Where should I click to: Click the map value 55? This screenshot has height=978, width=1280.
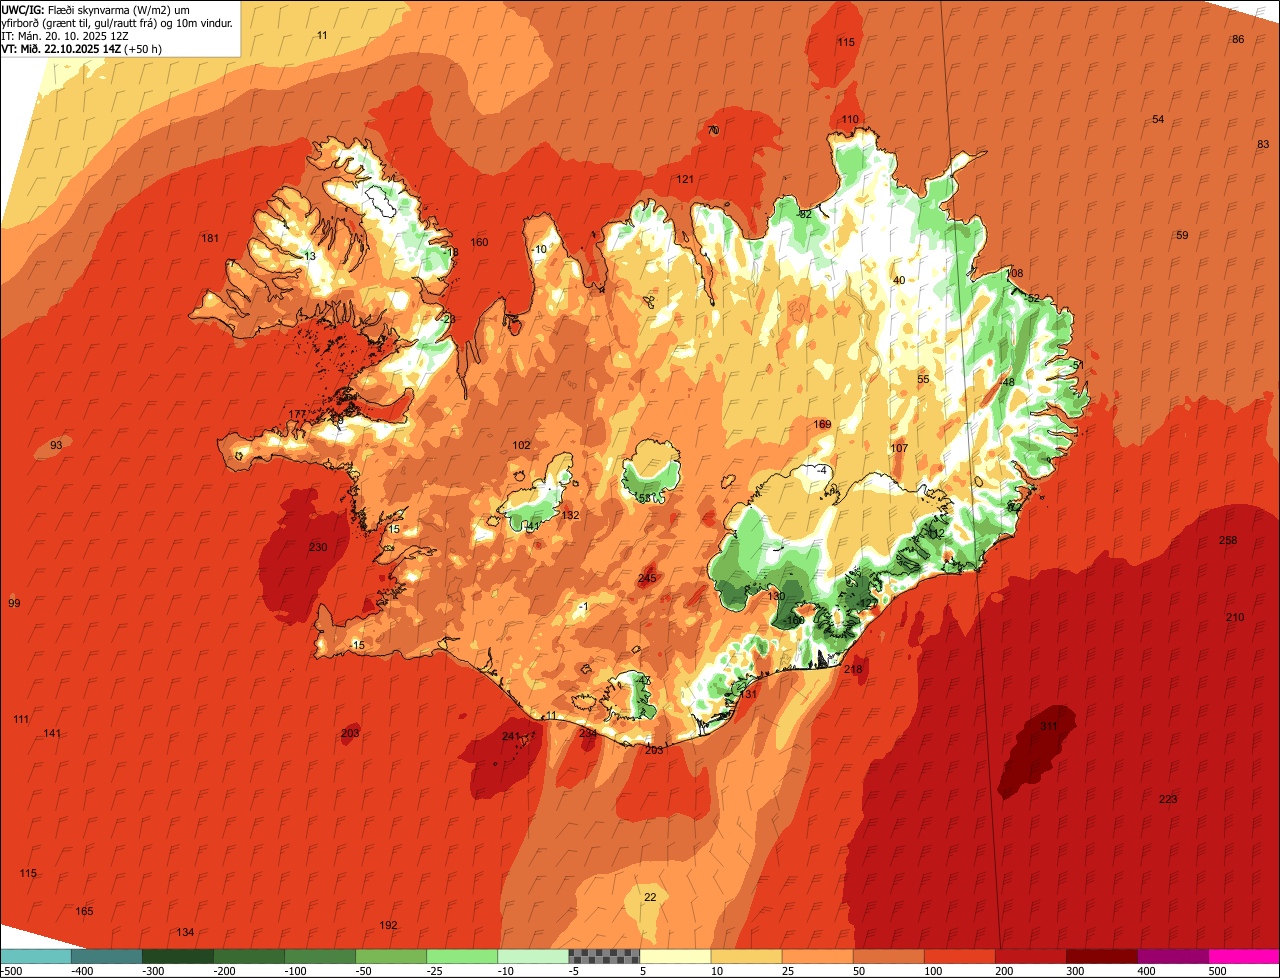pos(923,379)
